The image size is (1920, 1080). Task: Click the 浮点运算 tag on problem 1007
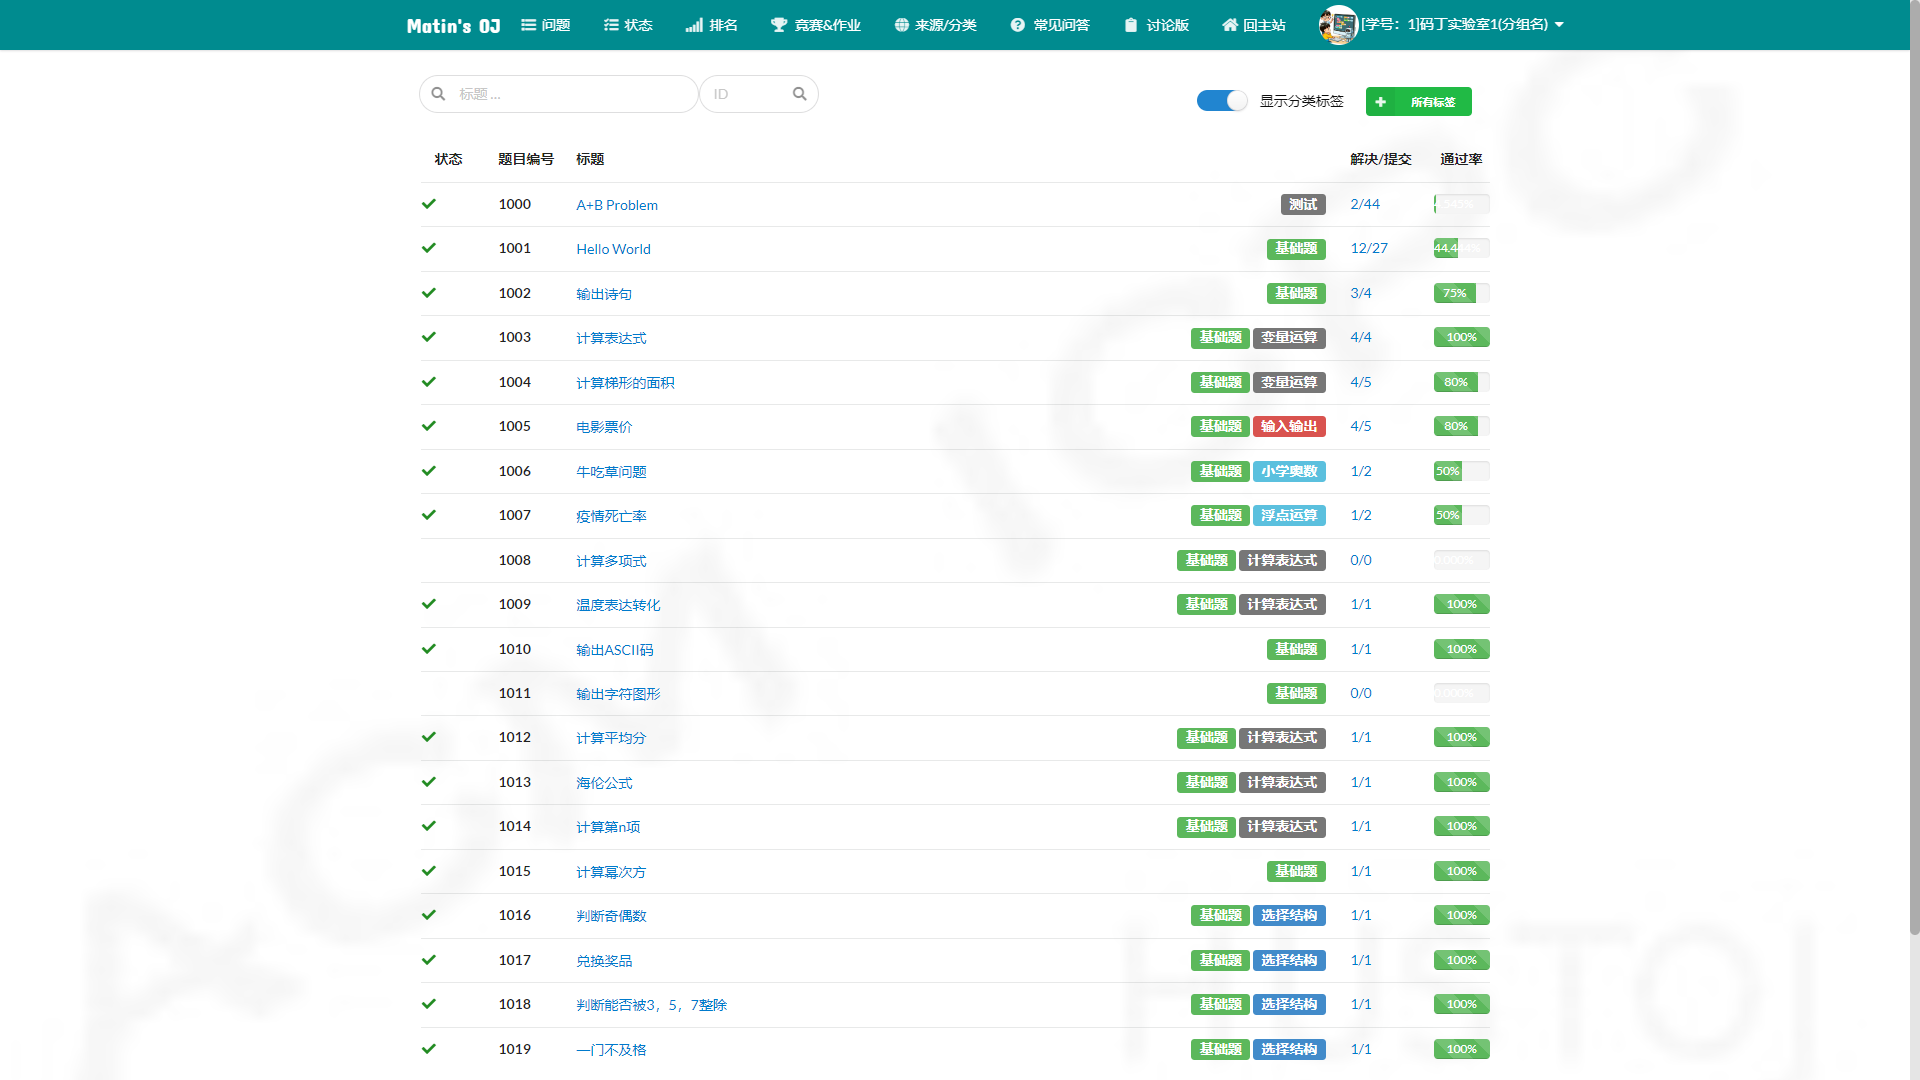[x=1289, y=515]
